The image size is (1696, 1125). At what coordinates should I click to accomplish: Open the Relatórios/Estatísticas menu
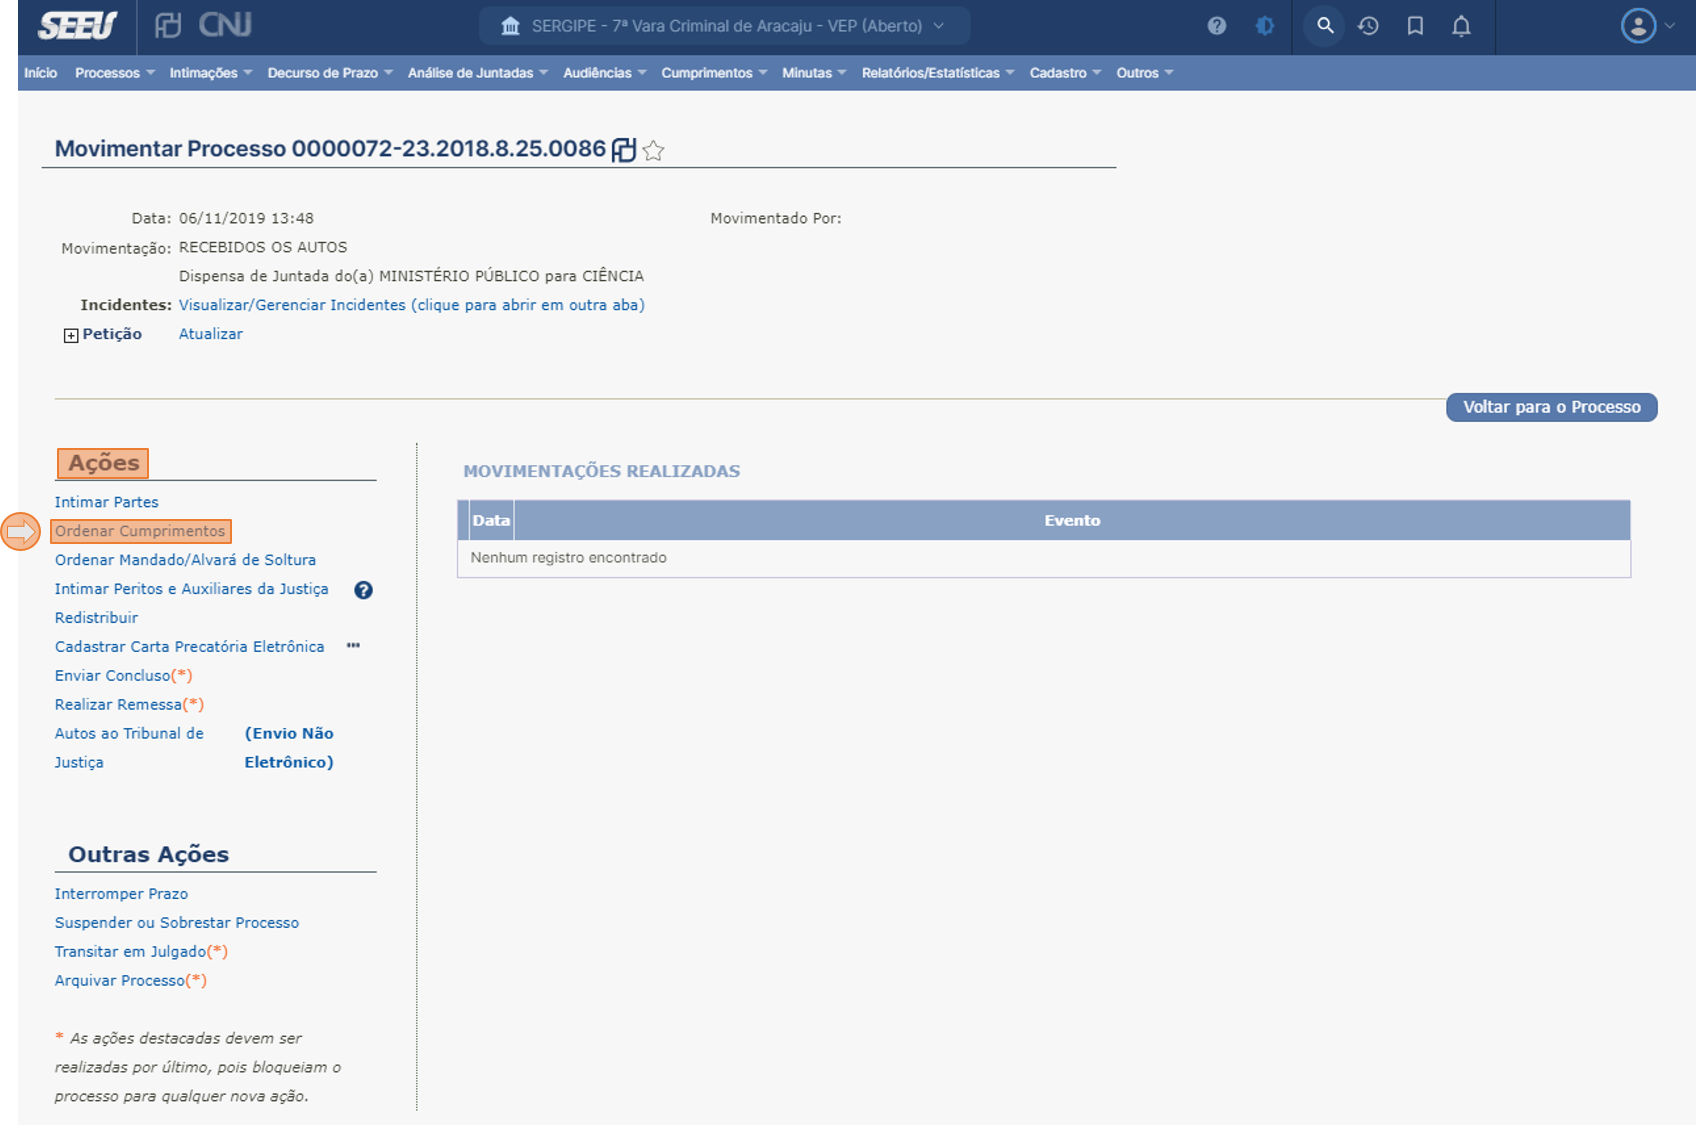[938, 73]
